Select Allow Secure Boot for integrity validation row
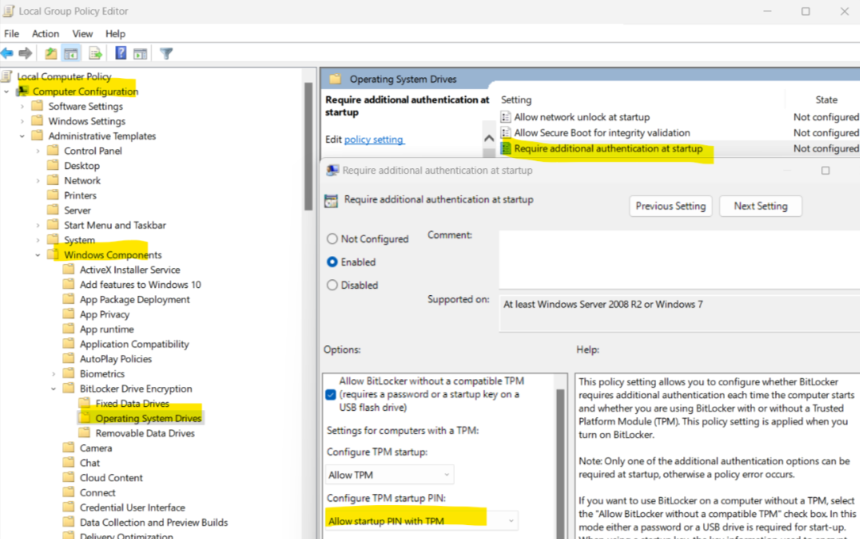Screen dimensions: 860x539 680,133
